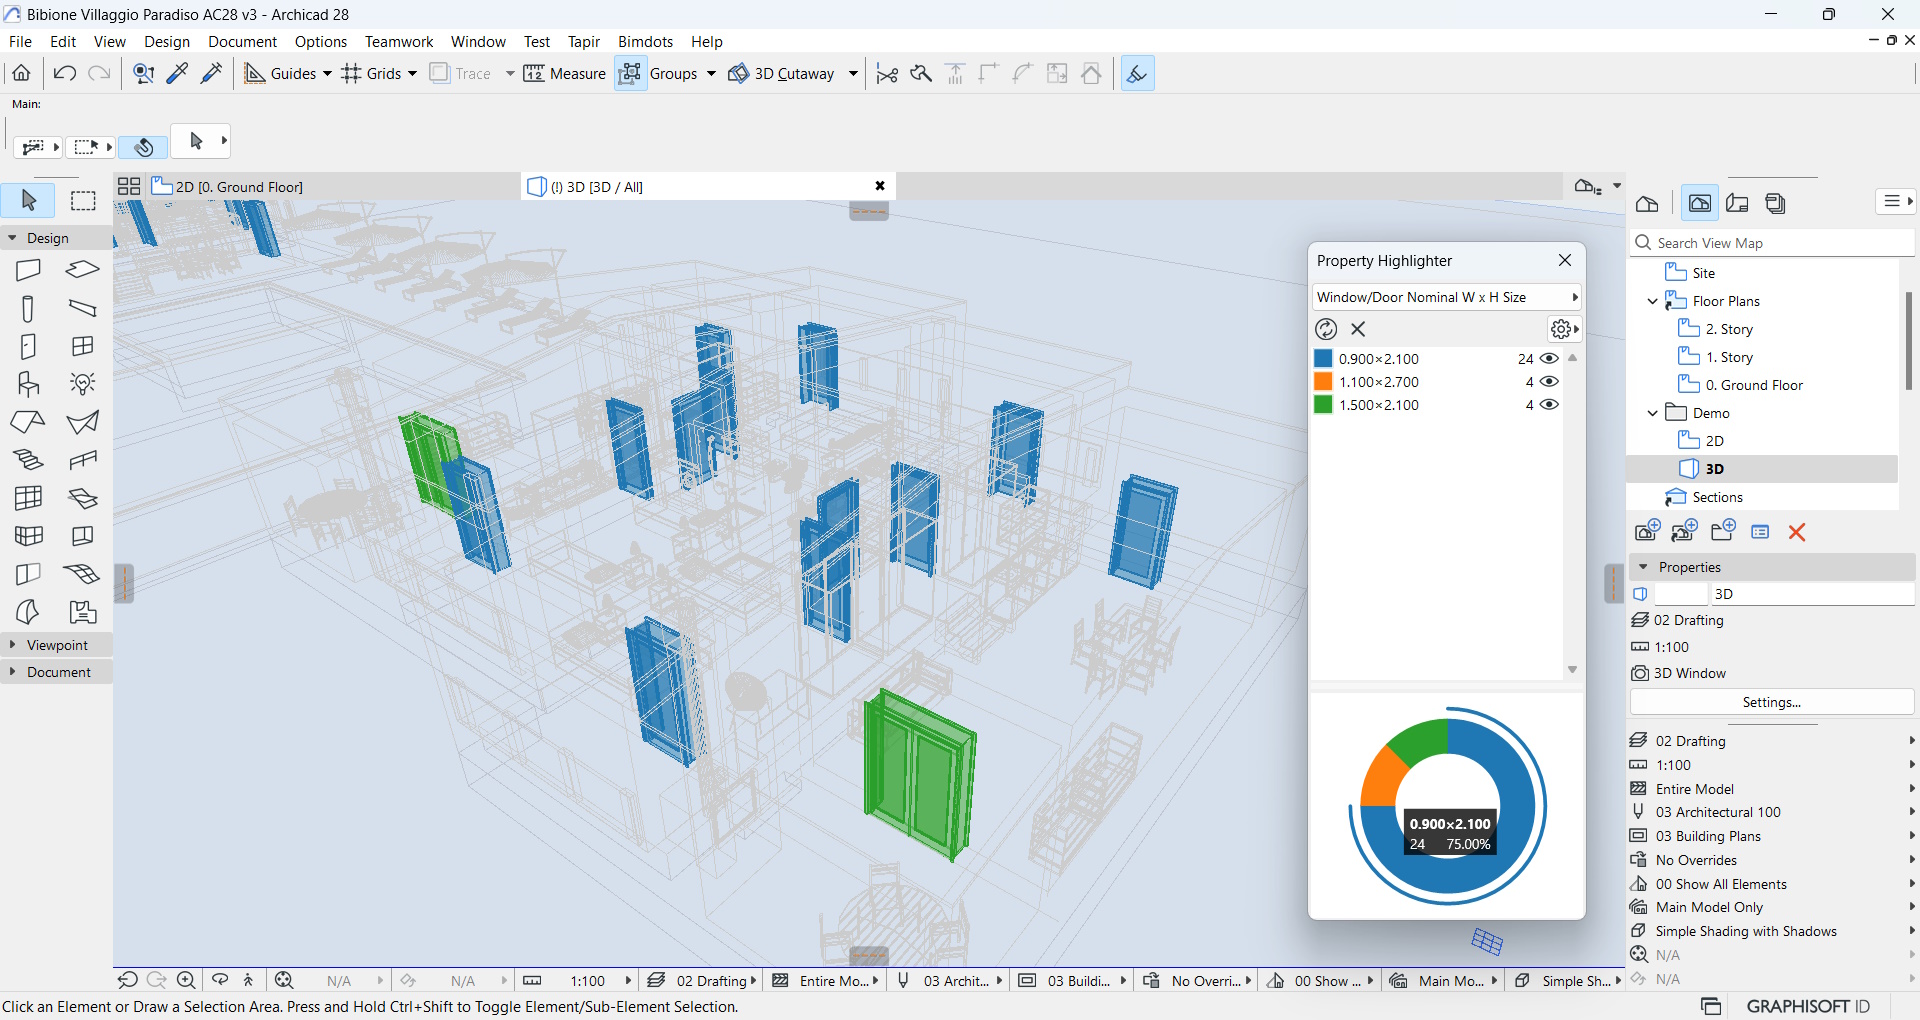The height and width of the screenshot is (1020, 1920).
Task: Toggle visibility of 1.100×2.700 items
Action: pyautogui.click(x=1549, y=382)
